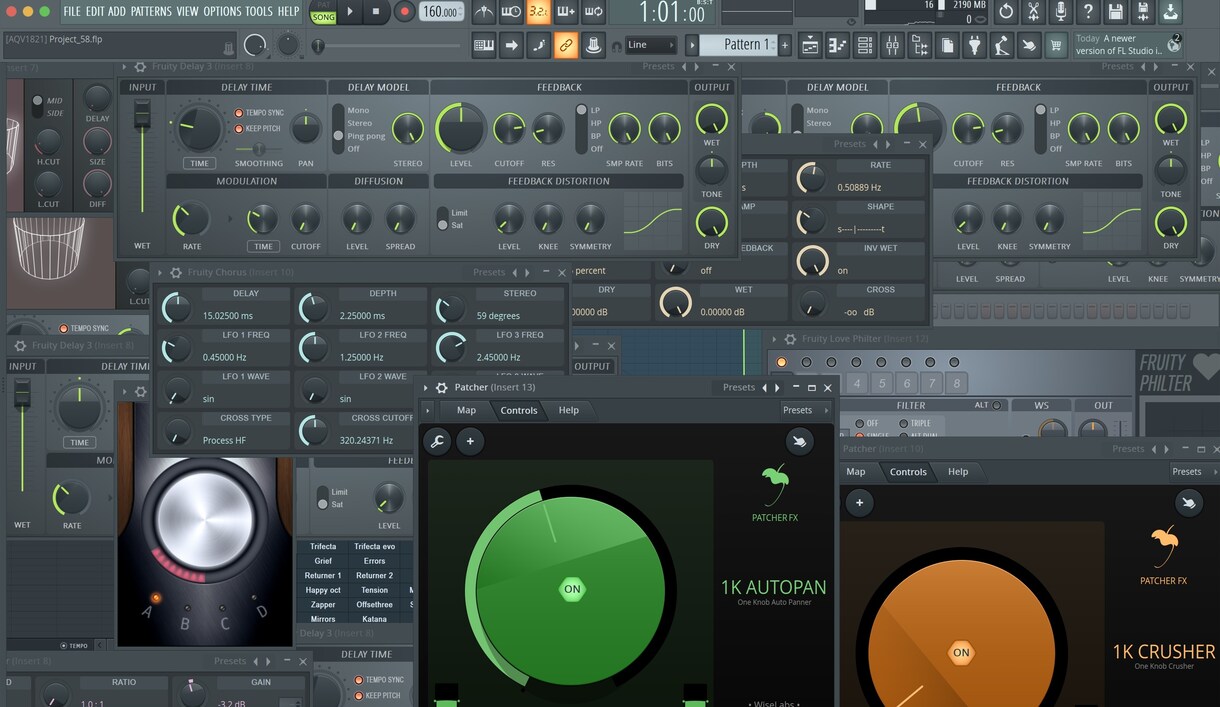Screen dimensions: 1220x707
Task: Open the Pattern 1 selector
Action: [737, 45]
